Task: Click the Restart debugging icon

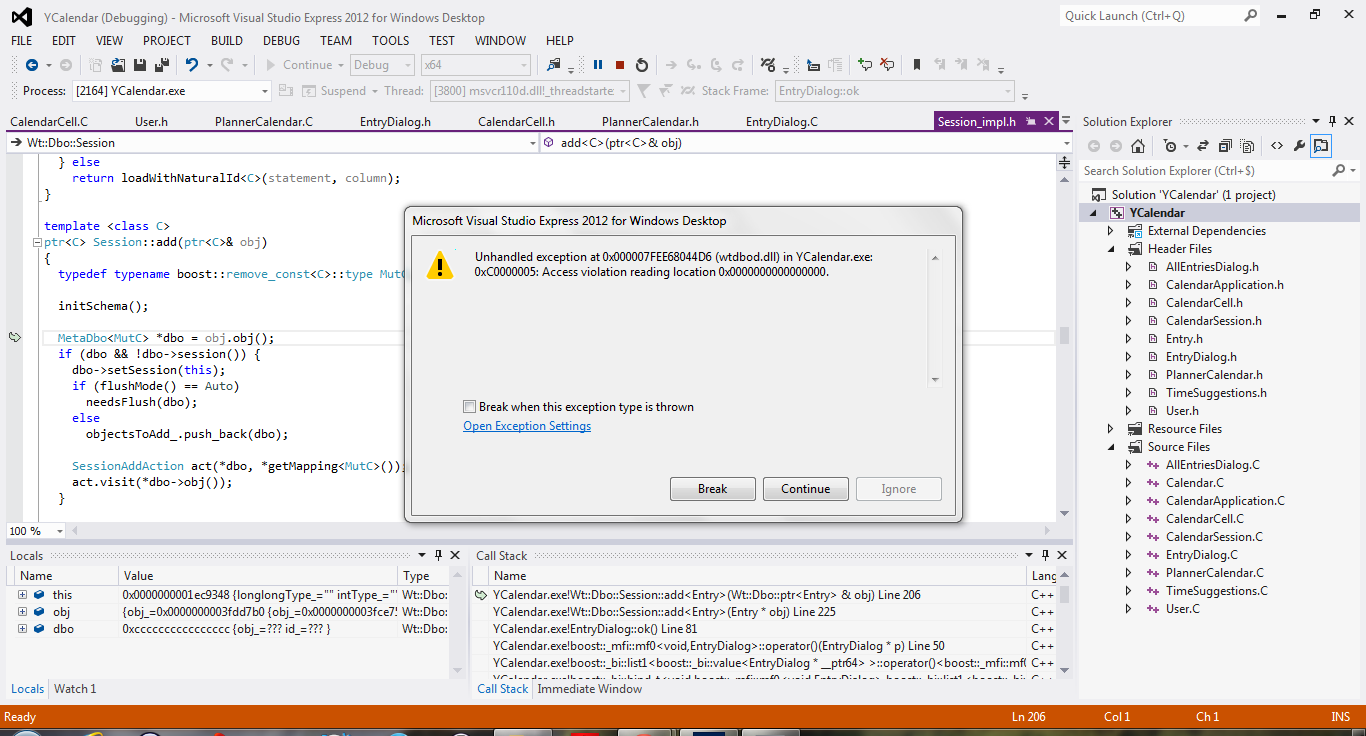Action: coord(642,65)
